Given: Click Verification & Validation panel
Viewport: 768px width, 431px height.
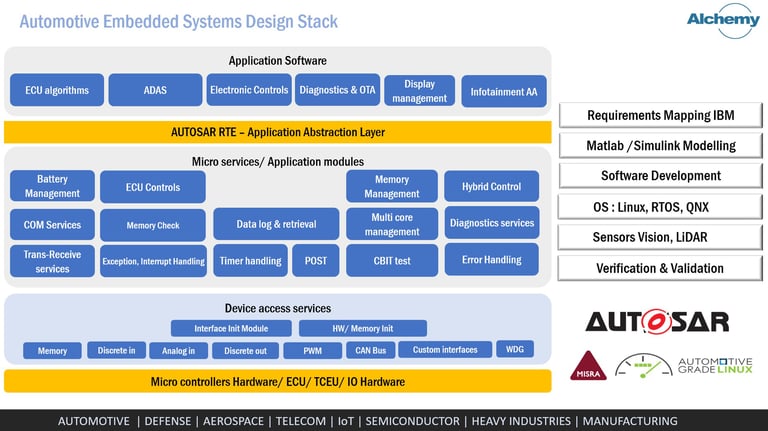Looking at the screenshot, I should click(x=660, y=268).
